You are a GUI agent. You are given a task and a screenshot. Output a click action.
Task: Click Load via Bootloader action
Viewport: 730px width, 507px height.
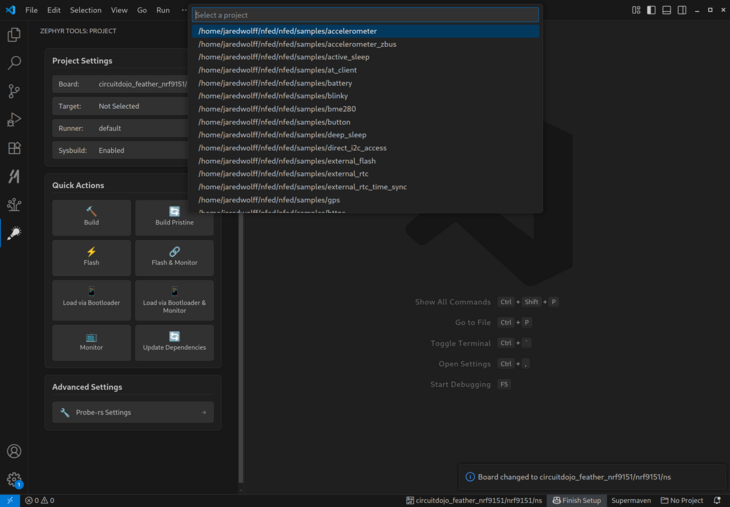tap(91, 300)
